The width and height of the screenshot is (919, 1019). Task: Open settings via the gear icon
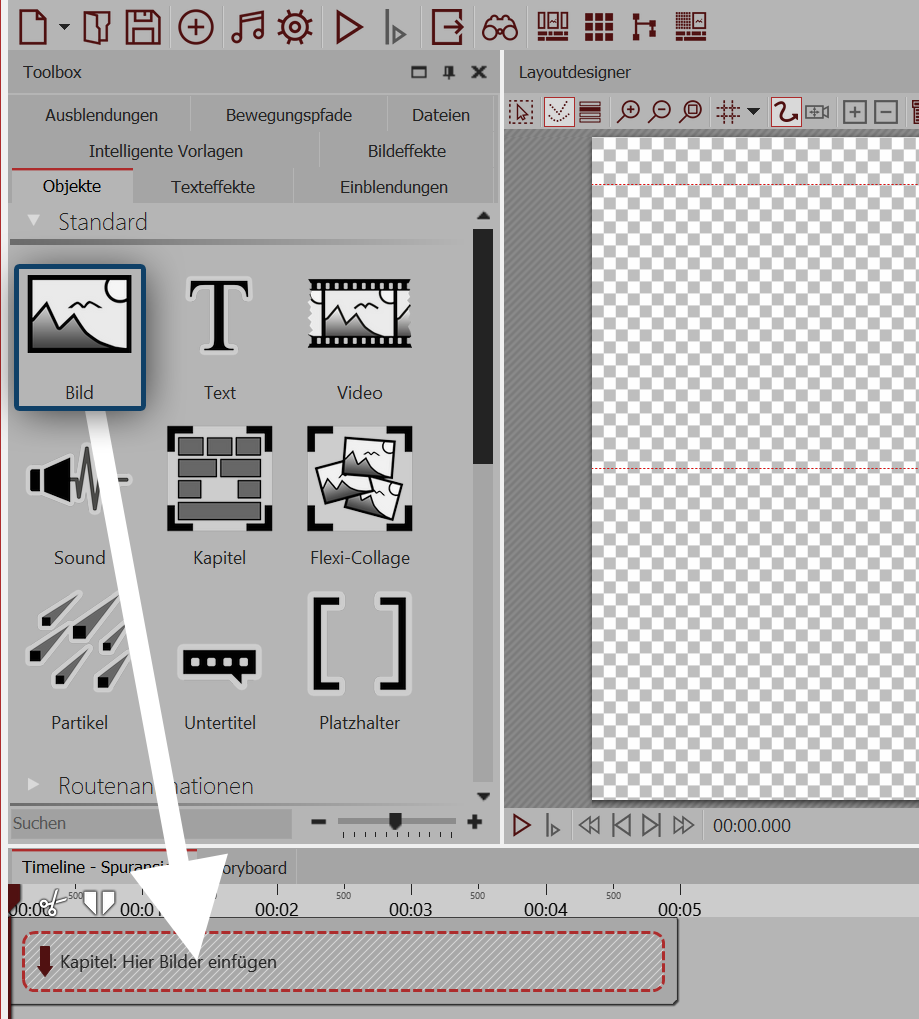[295, 27]
